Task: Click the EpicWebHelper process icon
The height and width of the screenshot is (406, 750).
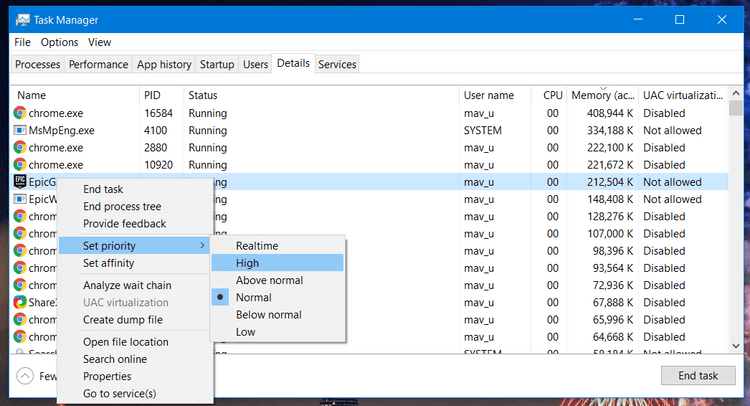Action: 20,199
